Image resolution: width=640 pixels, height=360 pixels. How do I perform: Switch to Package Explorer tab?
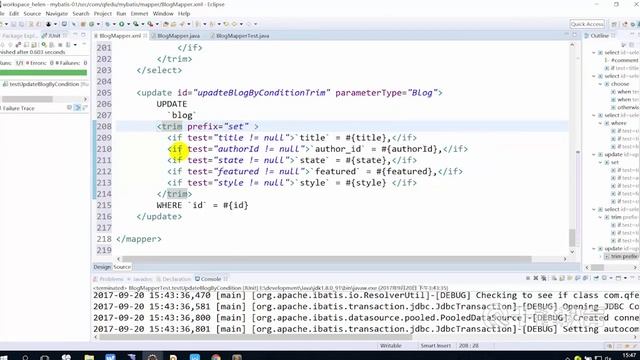[x=19, y=36]
